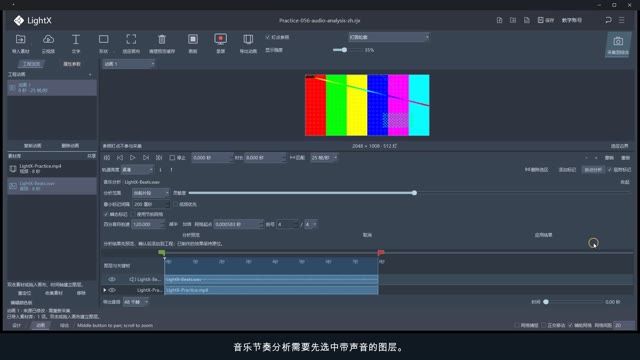640x360 pixels.
Task: Collapse the project animations section arrow
Action: pyautogui.click(x=90, y=74)
